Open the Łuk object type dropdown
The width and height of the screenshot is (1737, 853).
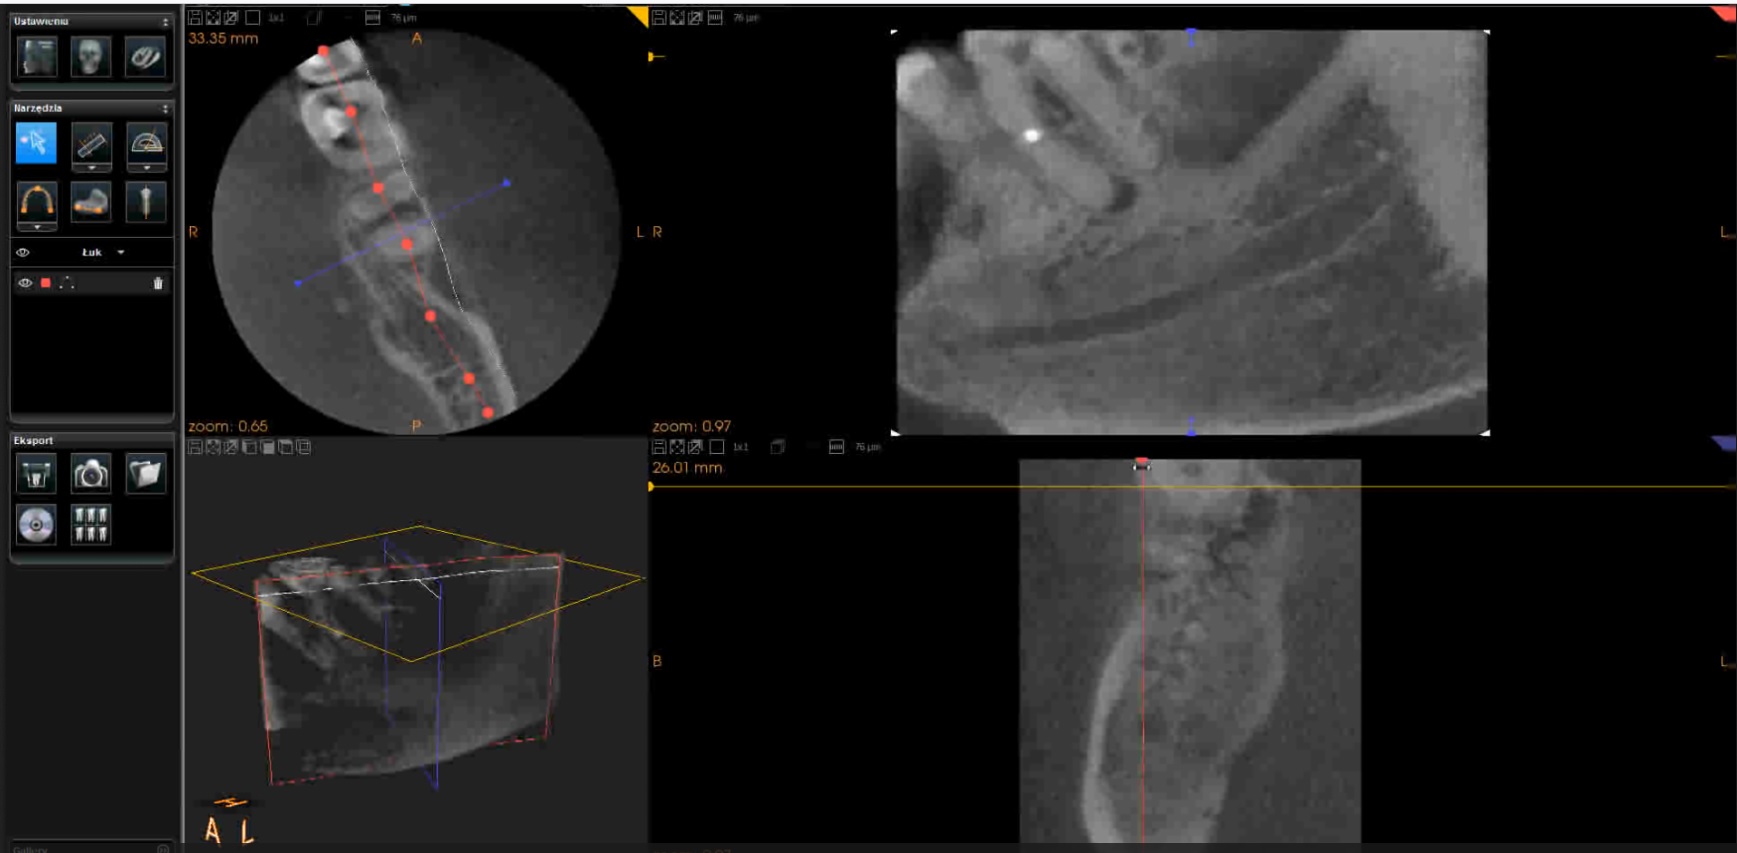(x=121, y=253)
